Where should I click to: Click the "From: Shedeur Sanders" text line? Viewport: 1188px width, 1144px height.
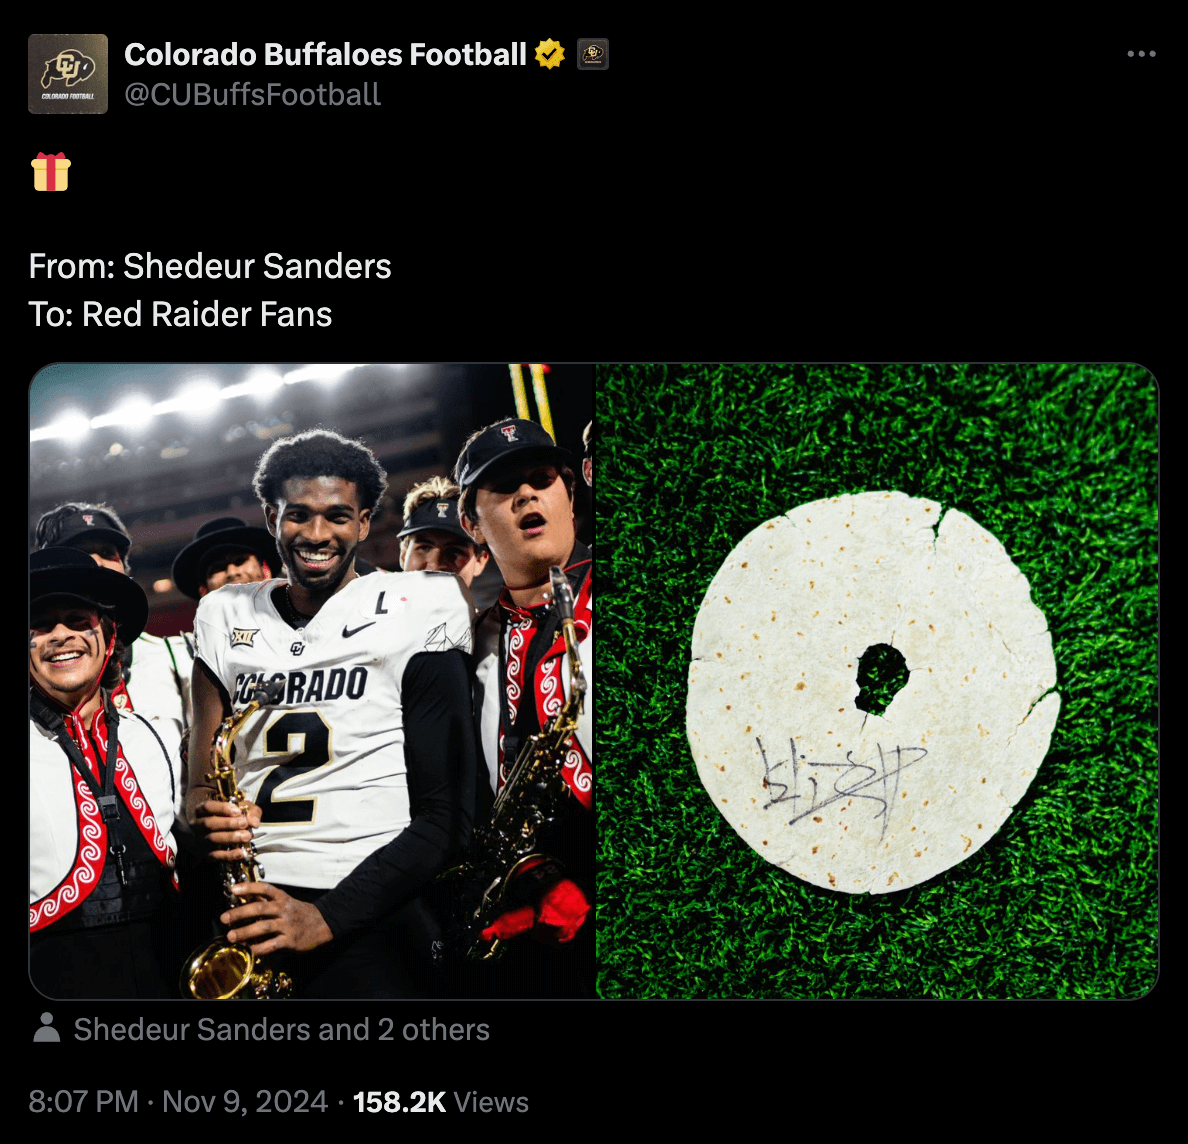tap(210, 266)
